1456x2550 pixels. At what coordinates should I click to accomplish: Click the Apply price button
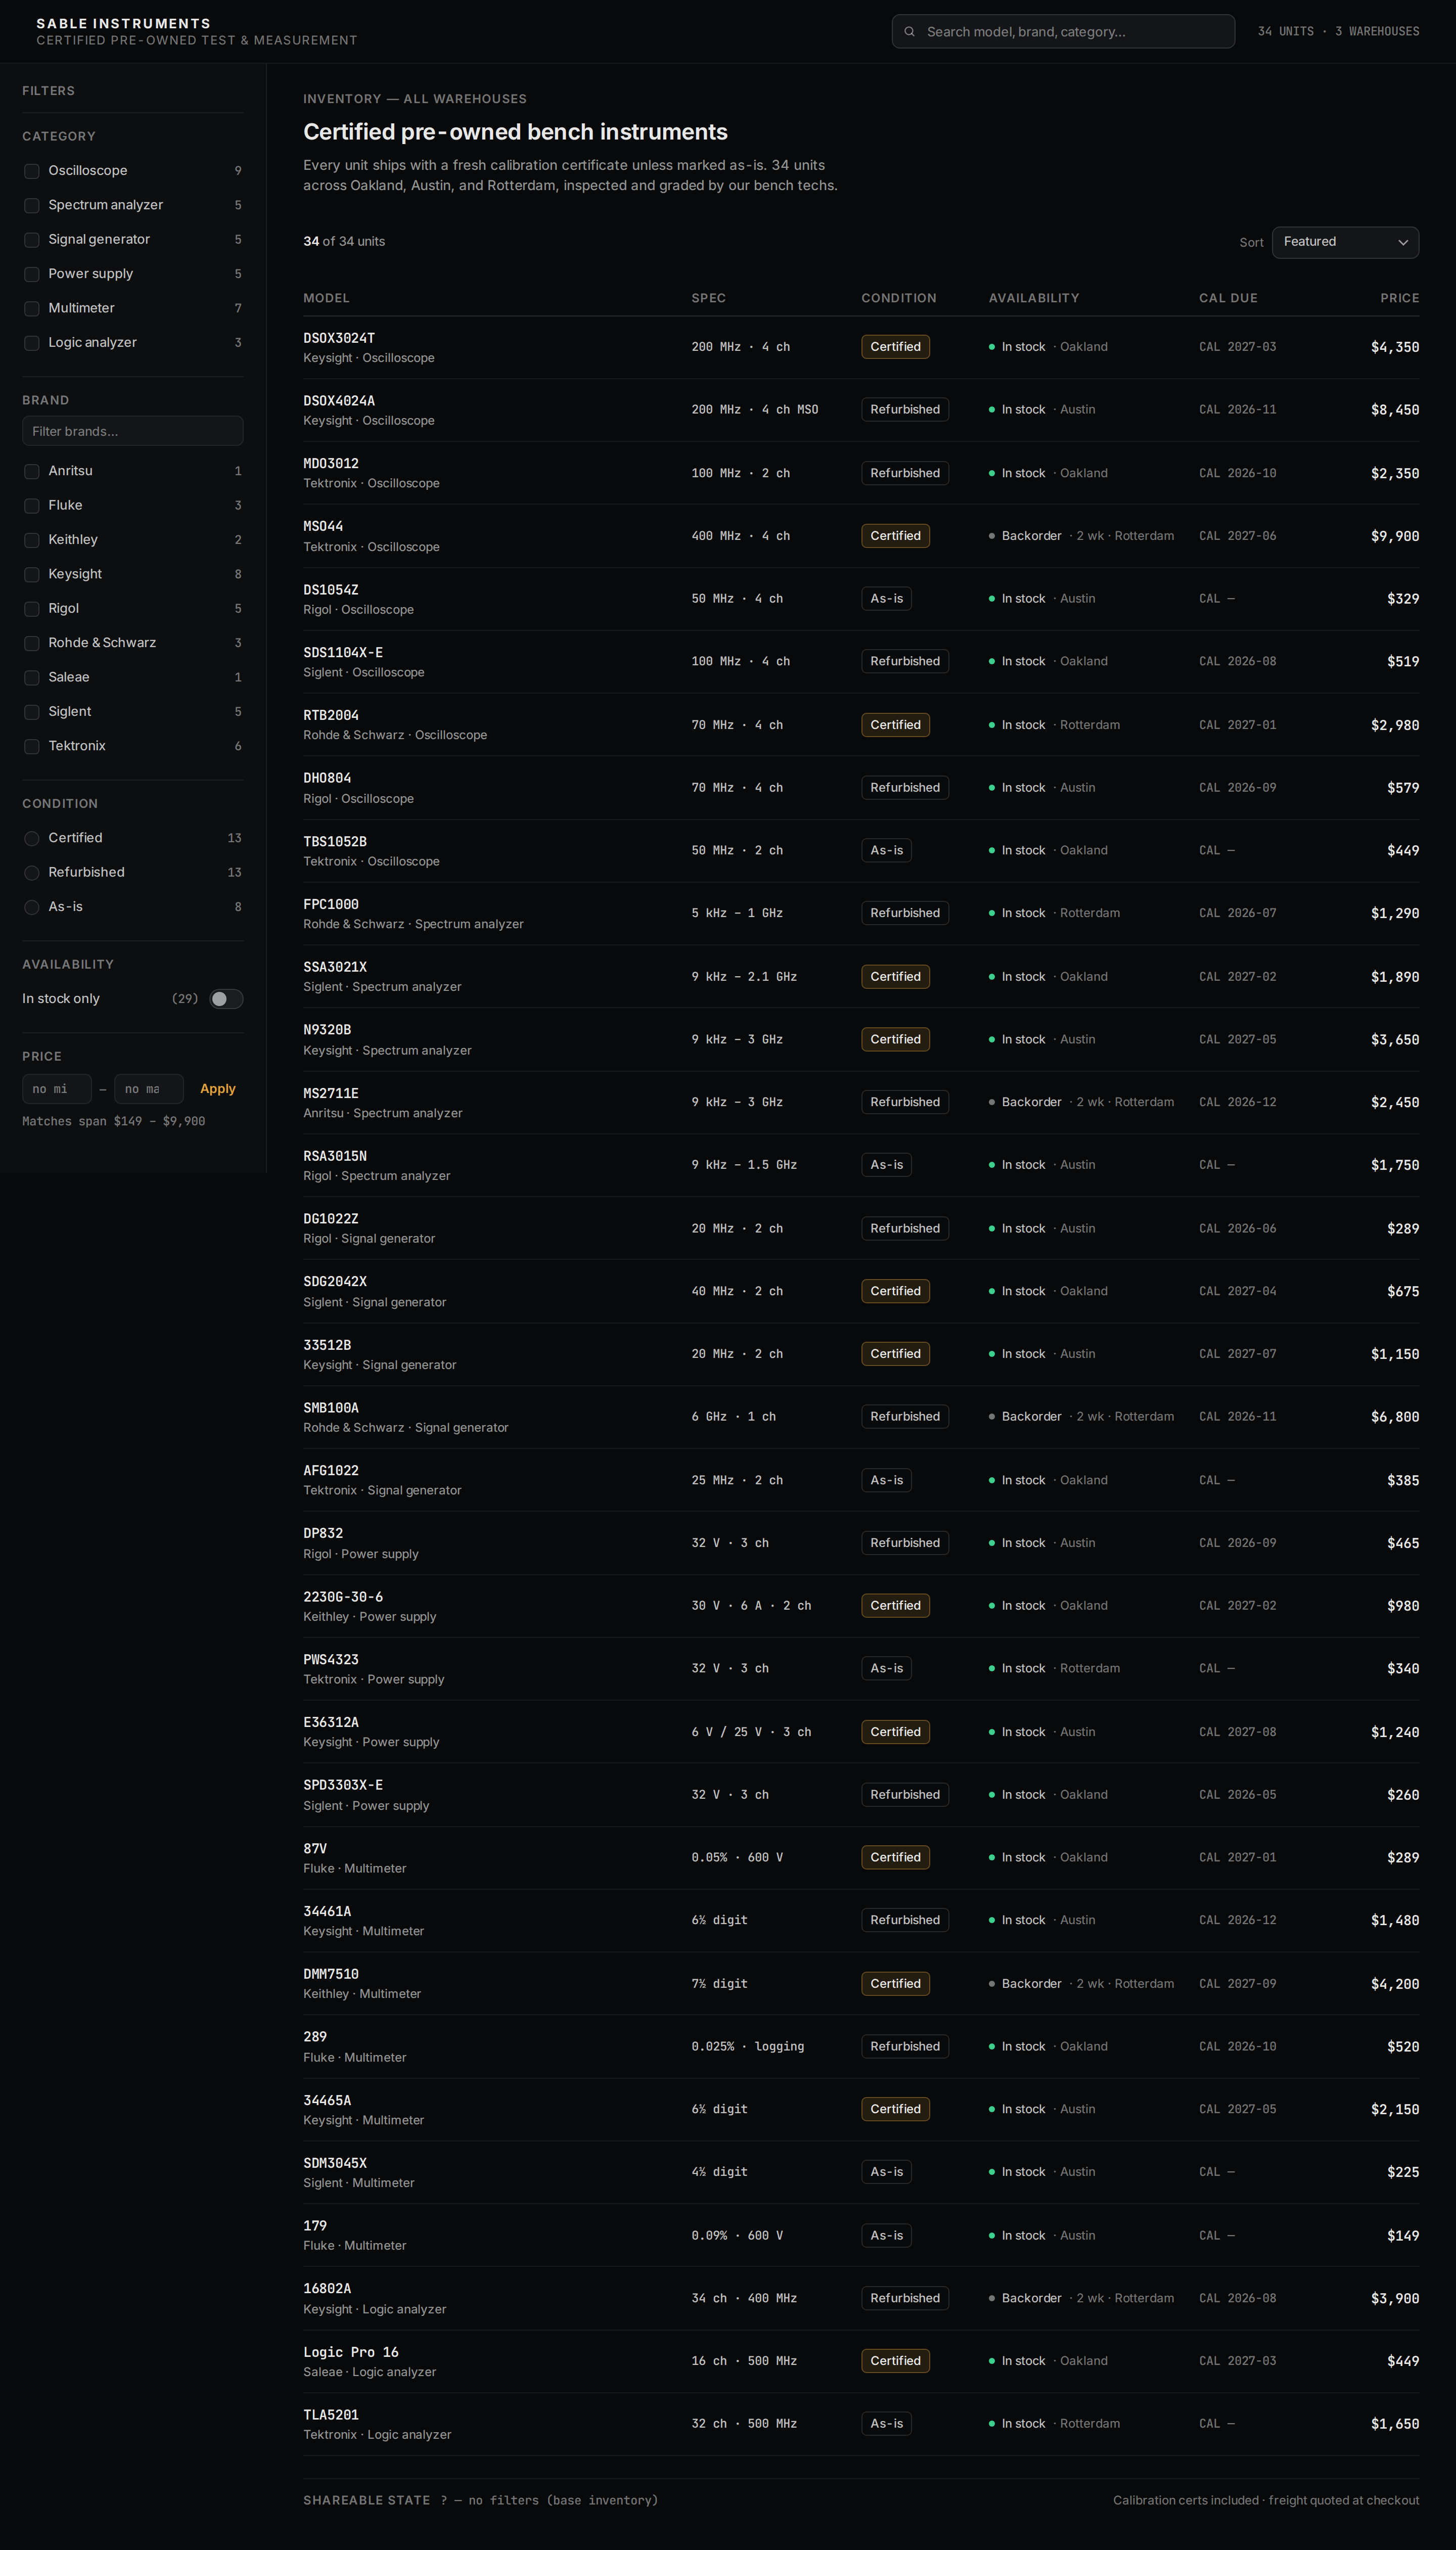coord(218,1089)
